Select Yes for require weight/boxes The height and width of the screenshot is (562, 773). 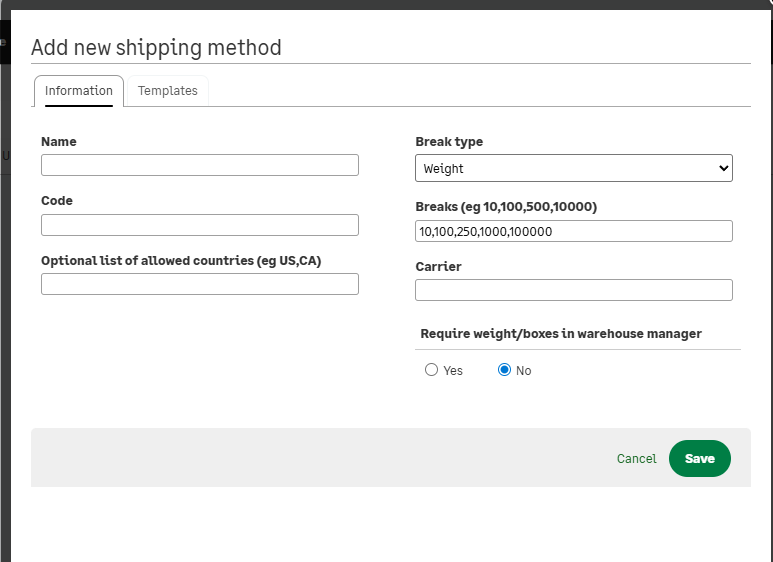pyautogui.click(x=431, y=370)
